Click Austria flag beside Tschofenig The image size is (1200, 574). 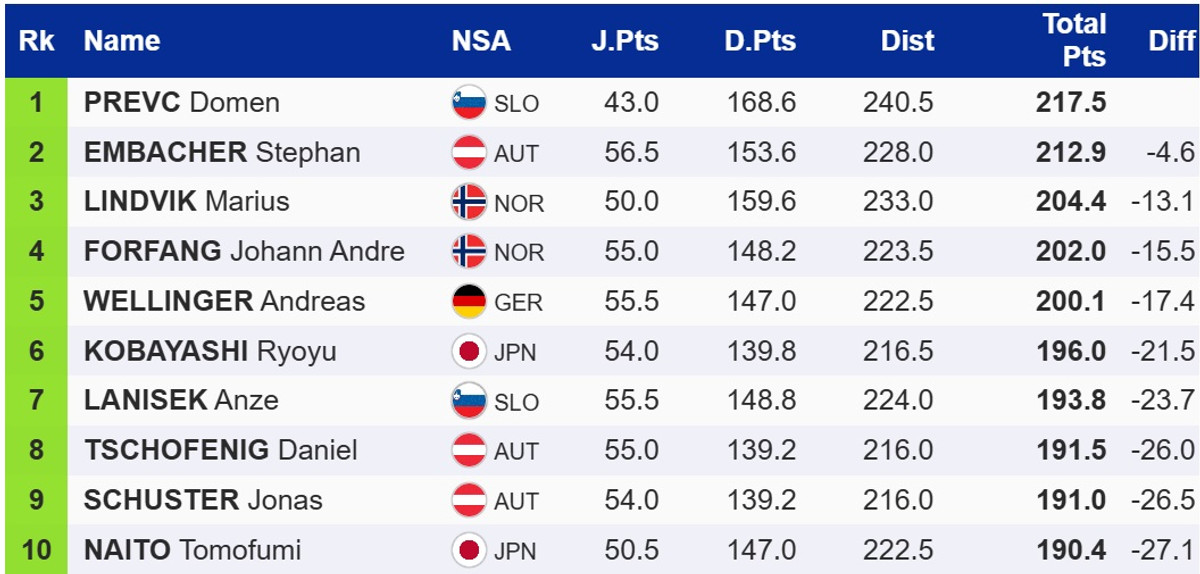point(468,450)
